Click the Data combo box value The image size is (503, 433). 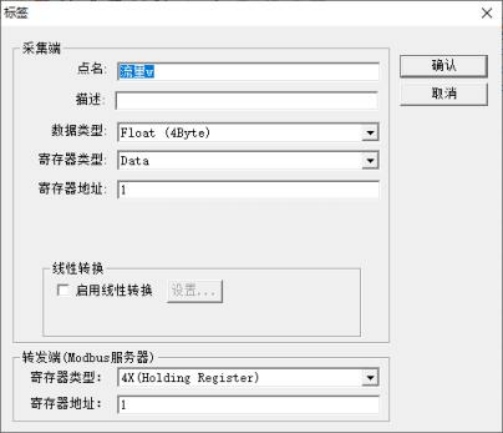(x=135, y=161)
